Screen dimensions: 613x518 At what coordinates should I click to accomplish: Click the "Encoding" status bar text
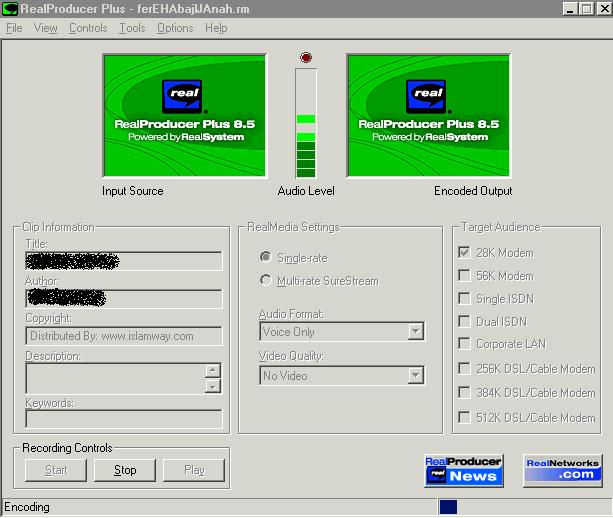[x=27, y=507]
